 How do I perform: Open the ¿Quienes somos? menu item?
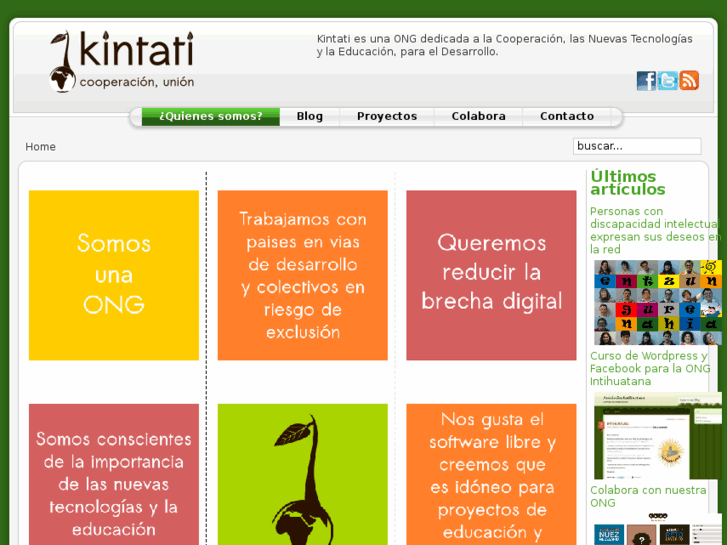tap(210, 116)
